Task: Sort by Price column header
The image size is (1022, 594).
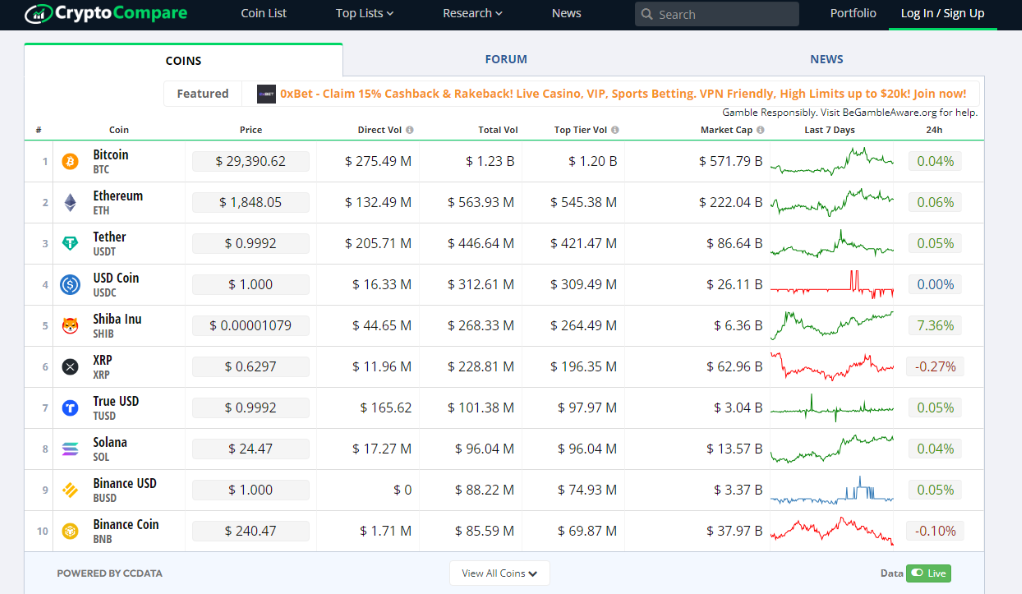Action: click(x=251, y=130)
